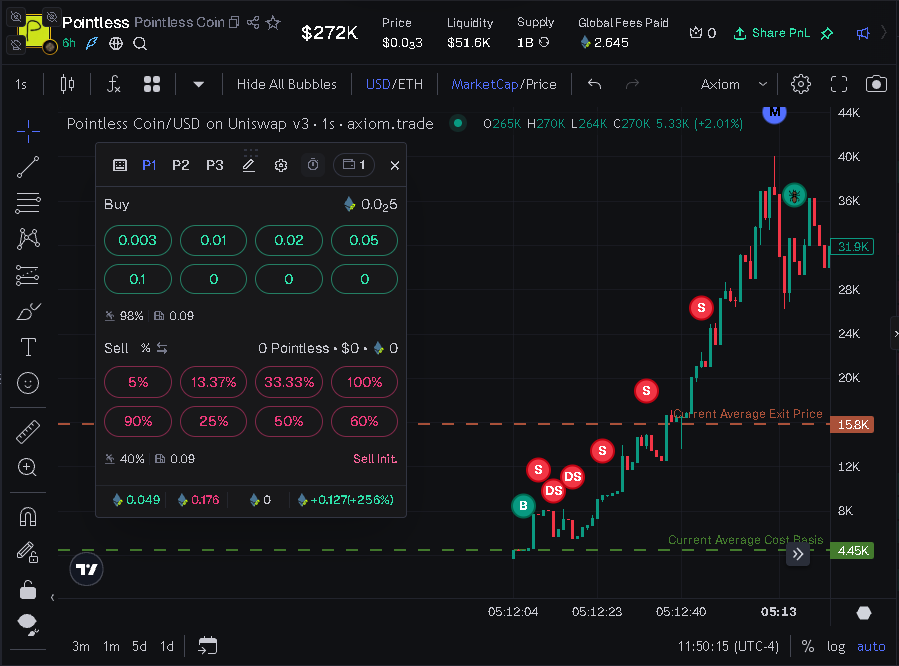Open wallet selector showing 1
Image resolution: width=899 pixels, height=666 pixels.
354,165
